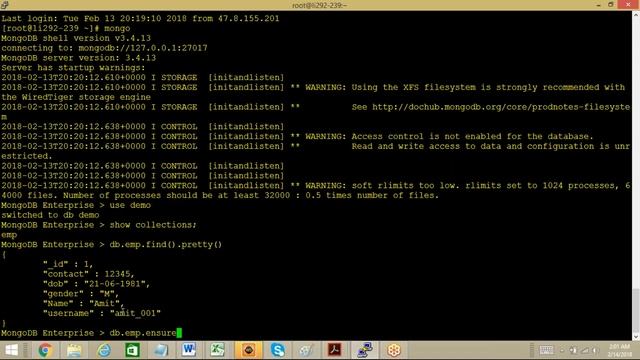Click the 'emp' collection name output
Image resolution: width=640 pixels, height=360 pixels.
(x=9, y=235)
